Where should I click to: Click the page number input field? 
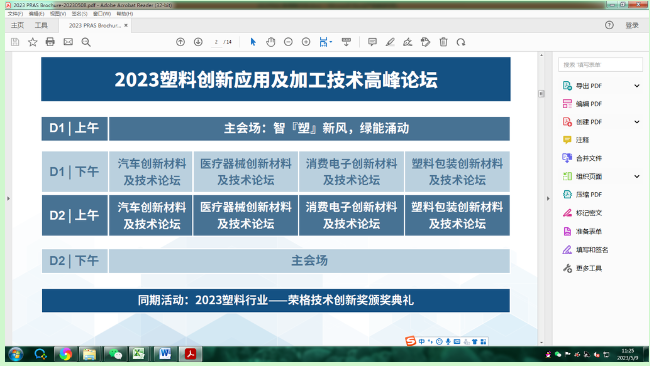point(216,42)
